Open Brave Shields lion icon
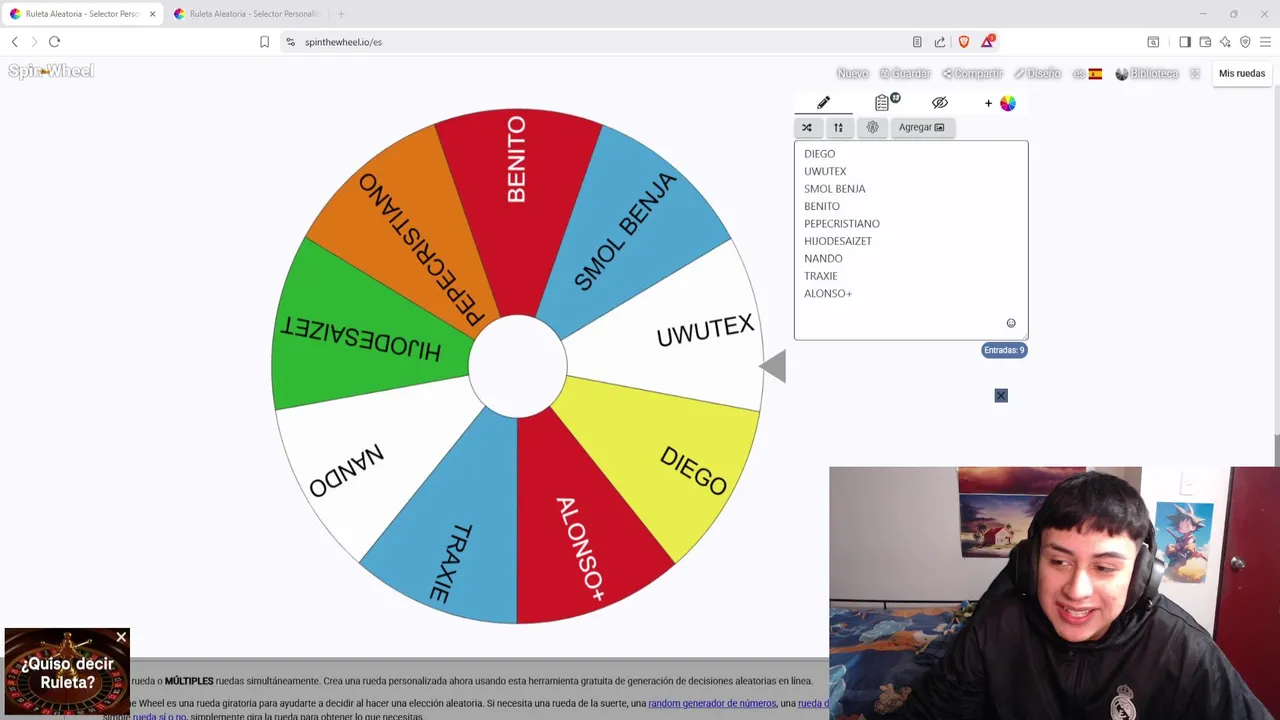Viewport: 1280px width, 720px height. 964,42
